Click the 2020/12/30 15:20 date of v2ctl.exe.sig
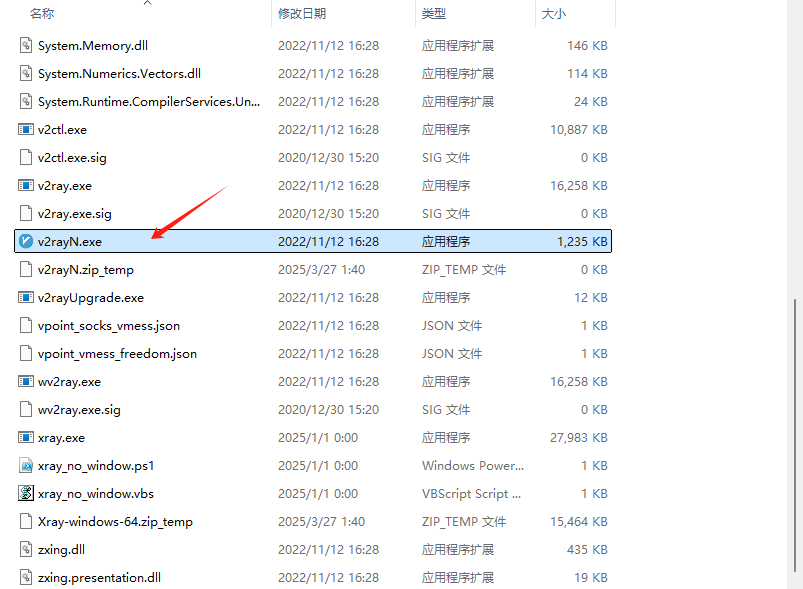 click(x=328, y=158)
